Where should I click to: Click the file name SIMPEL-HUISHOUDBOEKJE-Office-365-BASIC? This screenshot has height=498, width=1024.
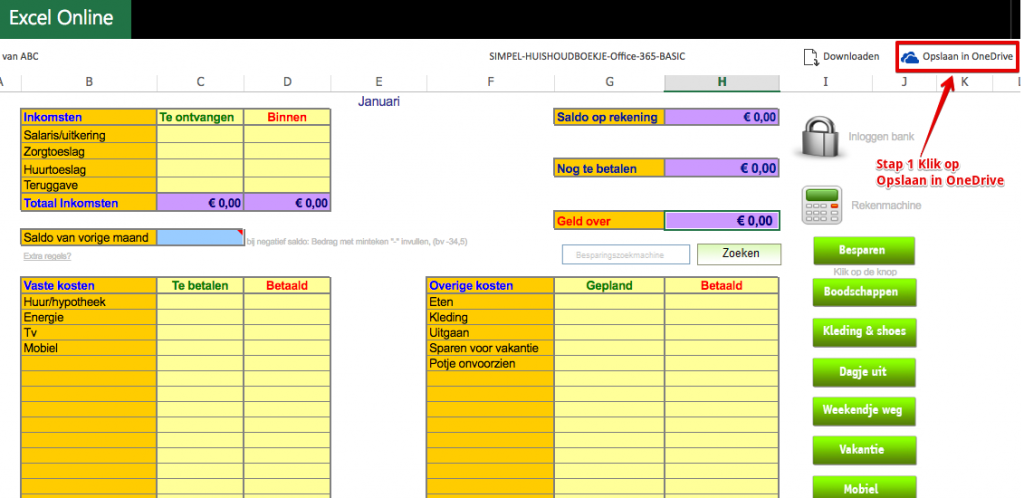(x=587, y=57)
